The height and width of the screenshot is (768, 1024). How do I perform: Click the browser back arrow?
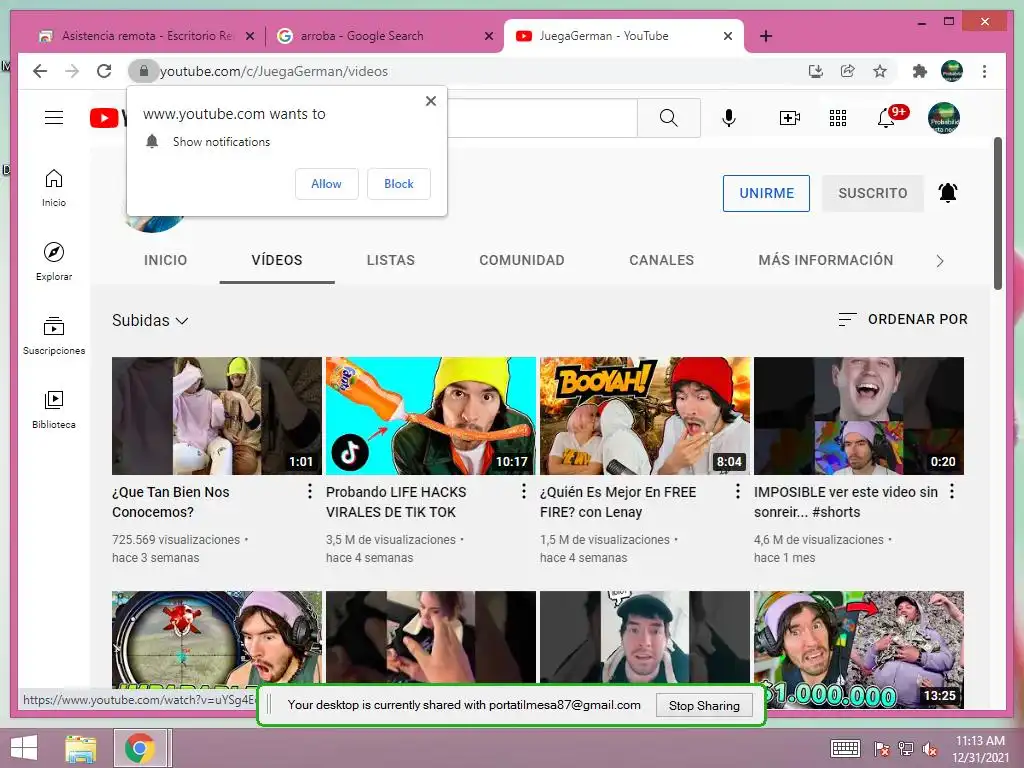pos(40,71)
